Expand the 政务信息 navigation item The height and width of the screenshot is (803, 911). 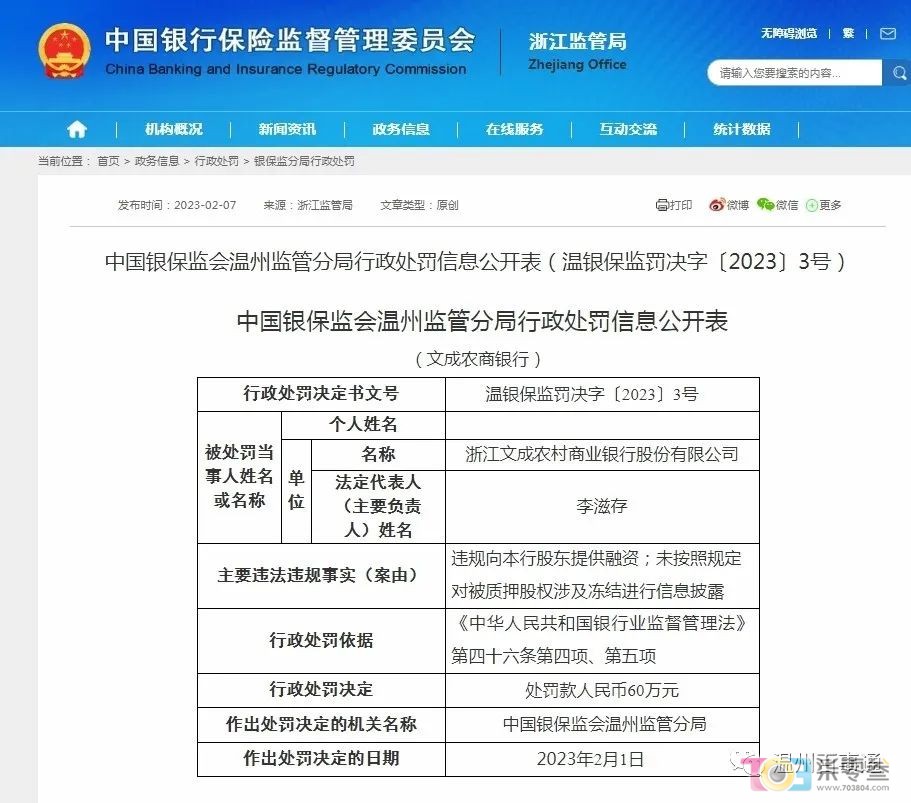(x=401, y=129)
